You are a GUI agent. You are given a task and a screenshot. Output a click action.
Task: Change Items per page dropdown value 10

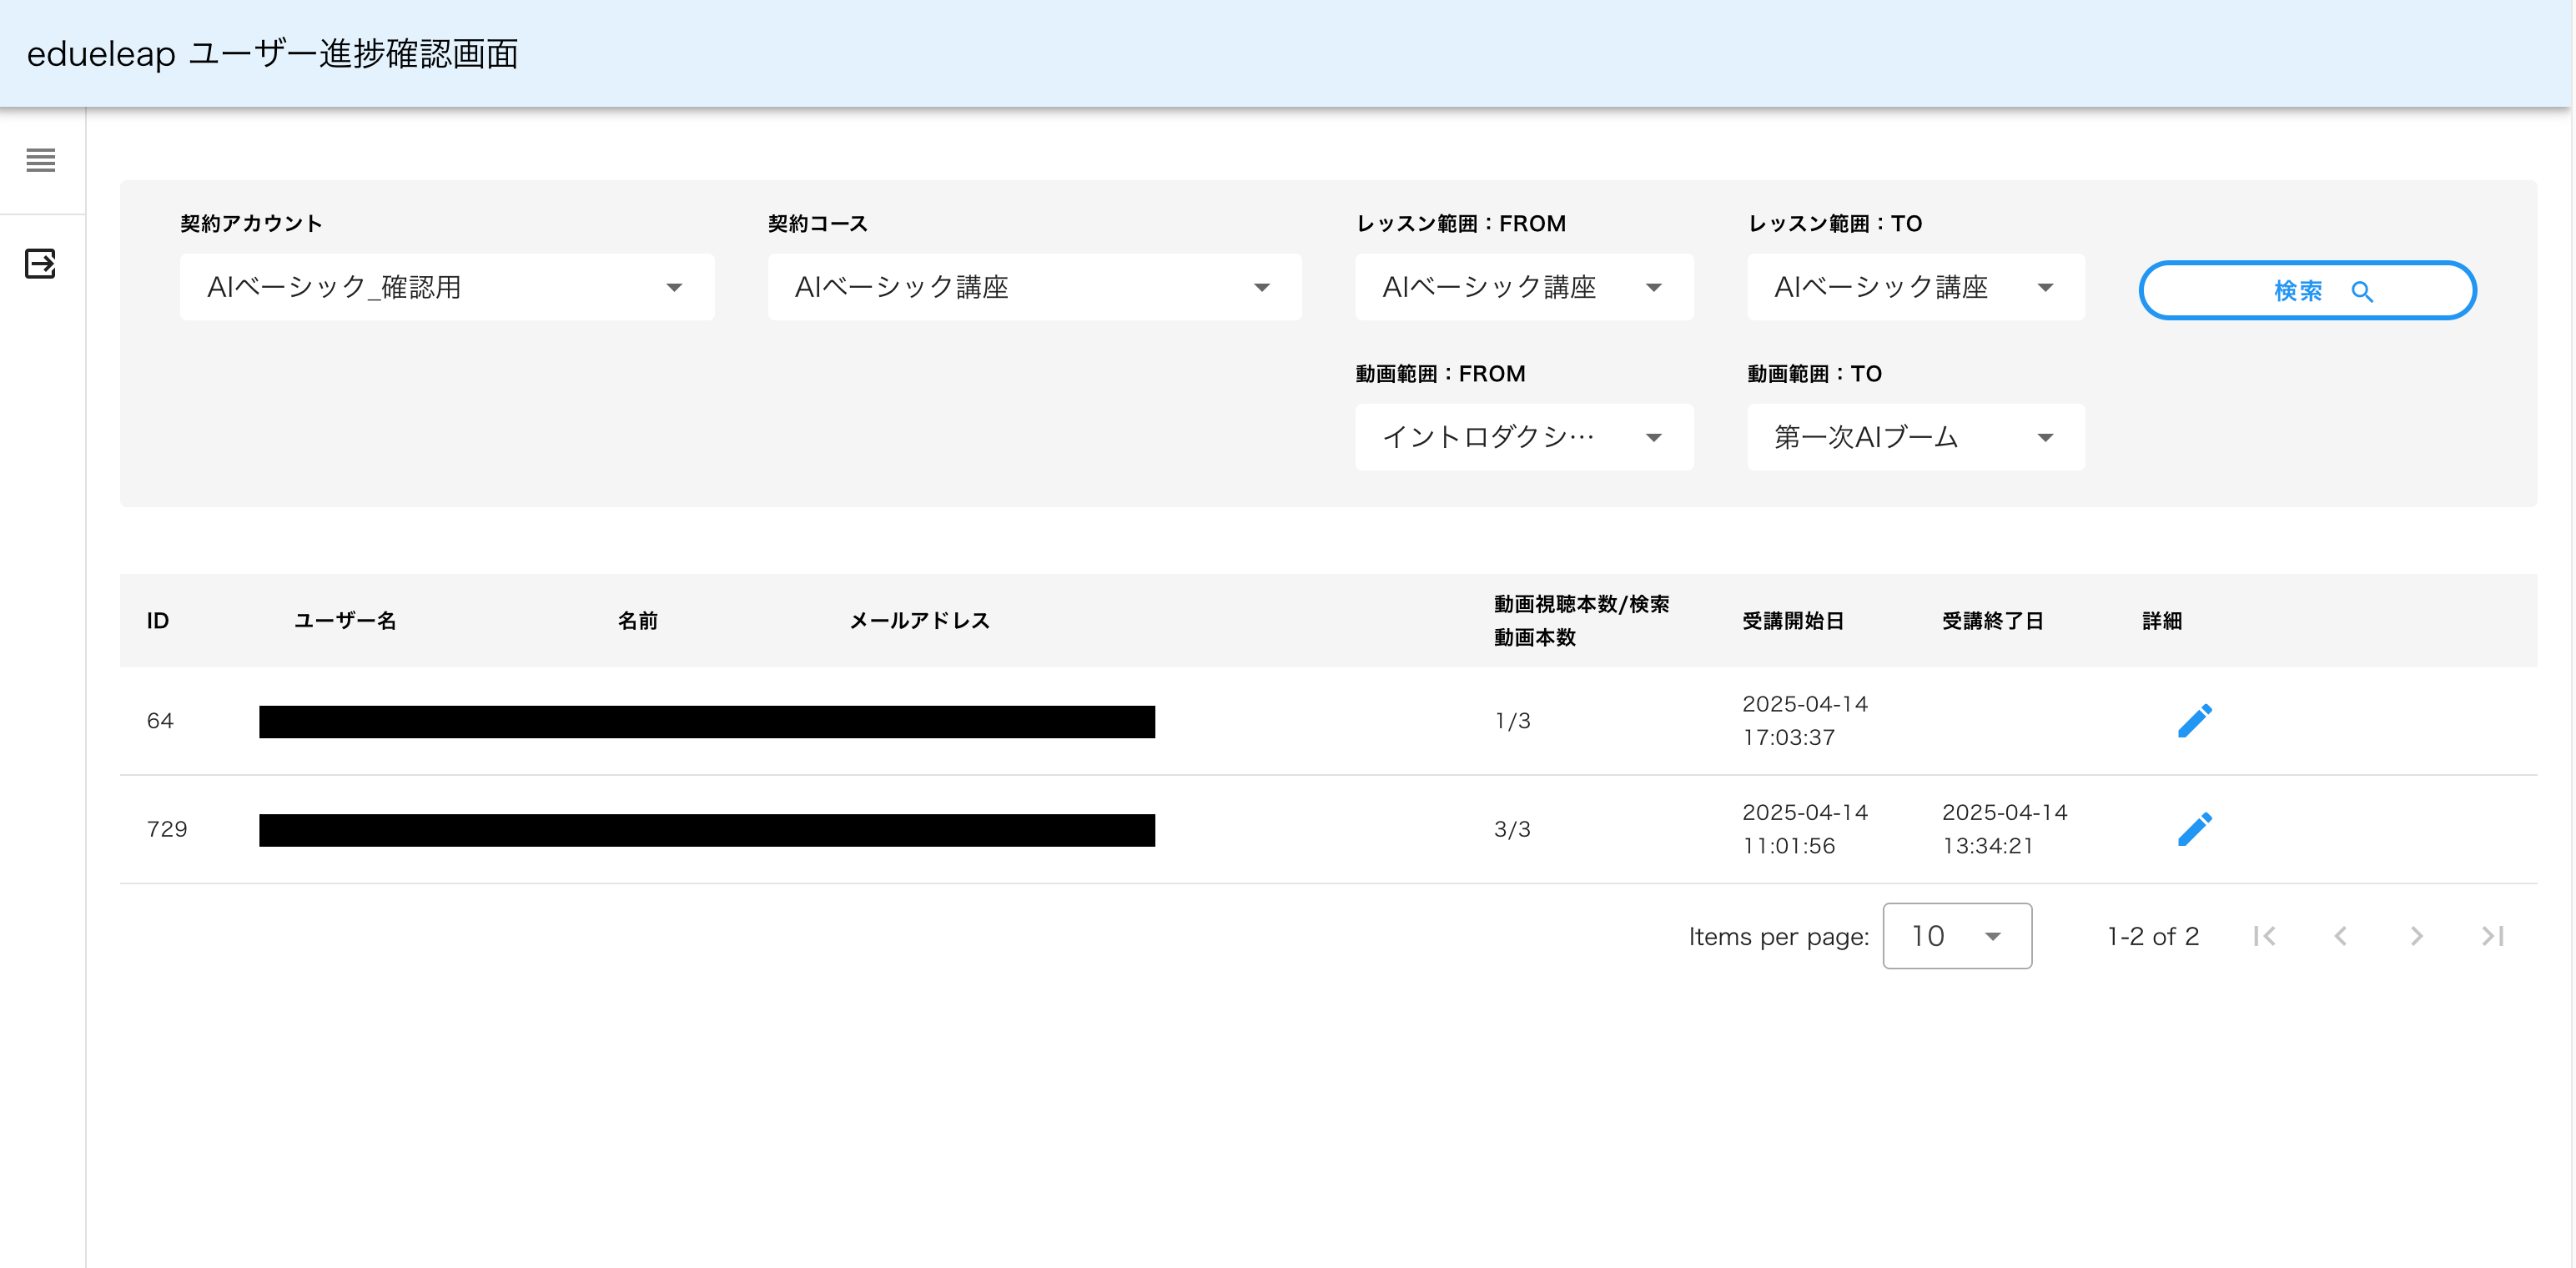tap(1957, 936)
